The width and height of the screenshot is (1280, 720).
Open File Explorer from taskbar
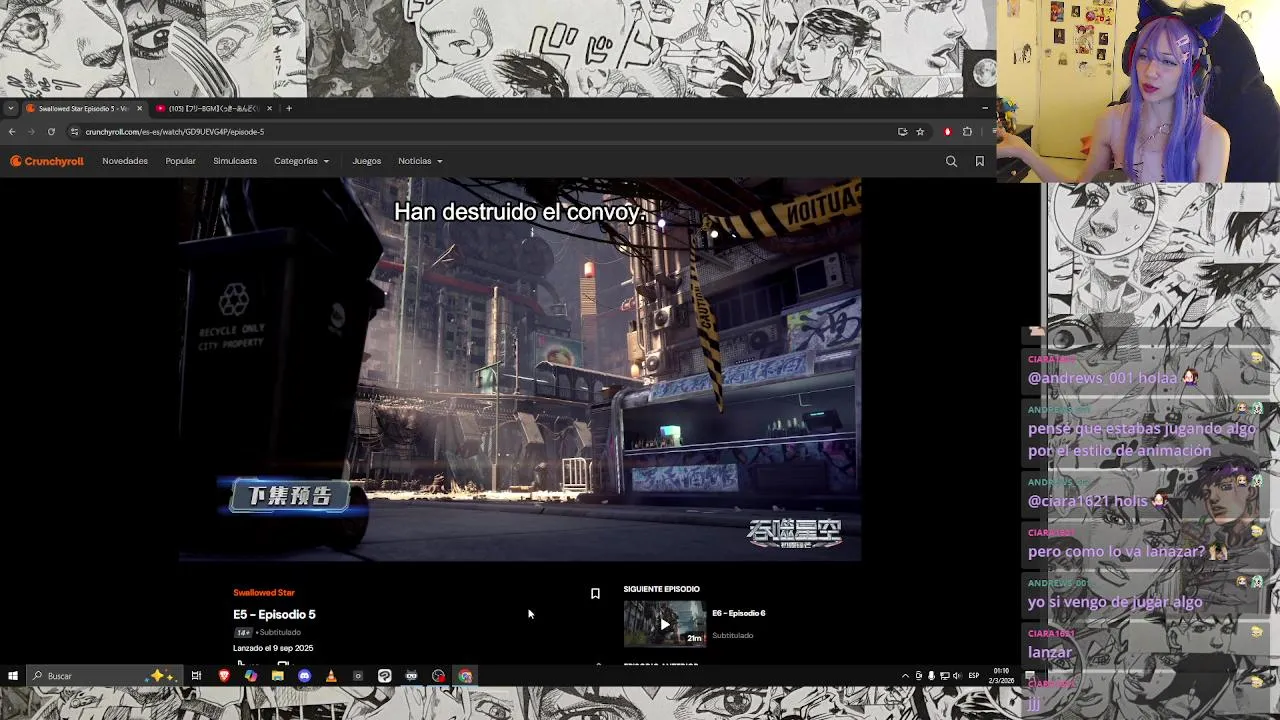(x=278, y=676)
